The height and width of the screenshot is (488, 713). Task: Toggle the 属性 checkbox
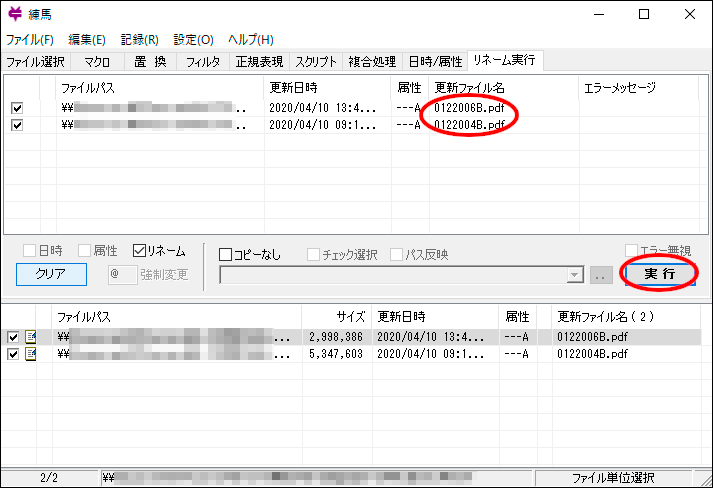click(84, 250)
